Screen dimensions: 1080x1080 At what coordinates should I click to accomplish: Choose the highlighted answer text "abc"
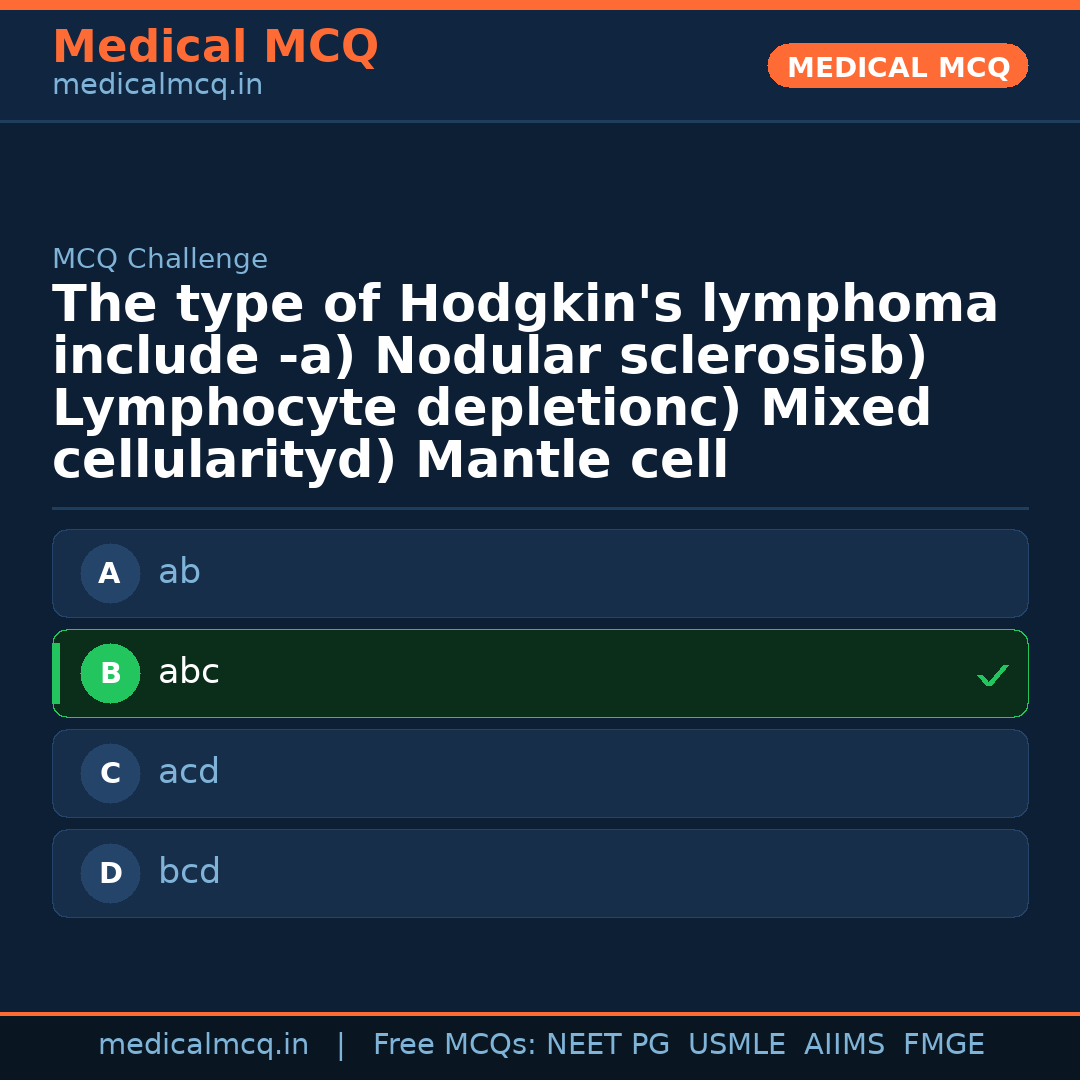[x=189, y=672]
